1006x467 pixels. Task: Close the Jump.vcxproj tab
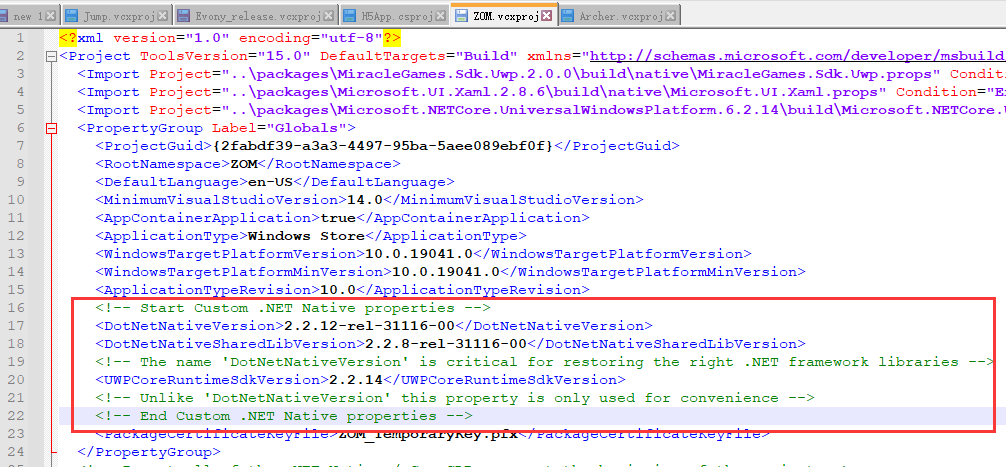click(x=163, y=17)
